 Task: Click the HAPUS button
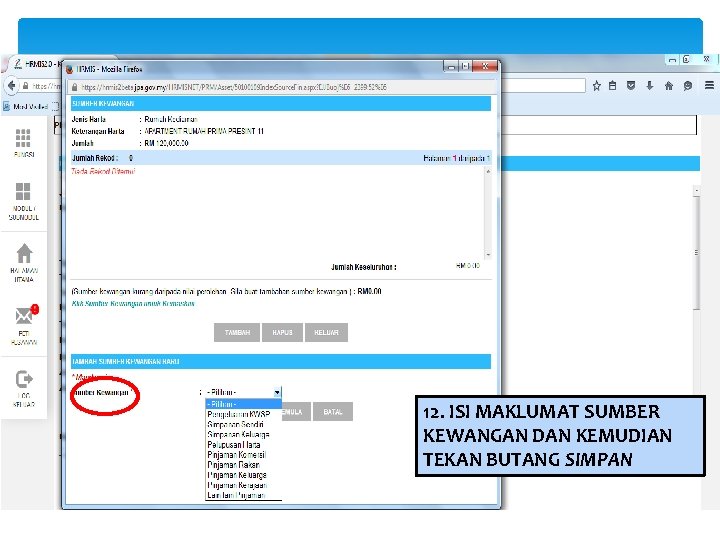pos(282,332)
